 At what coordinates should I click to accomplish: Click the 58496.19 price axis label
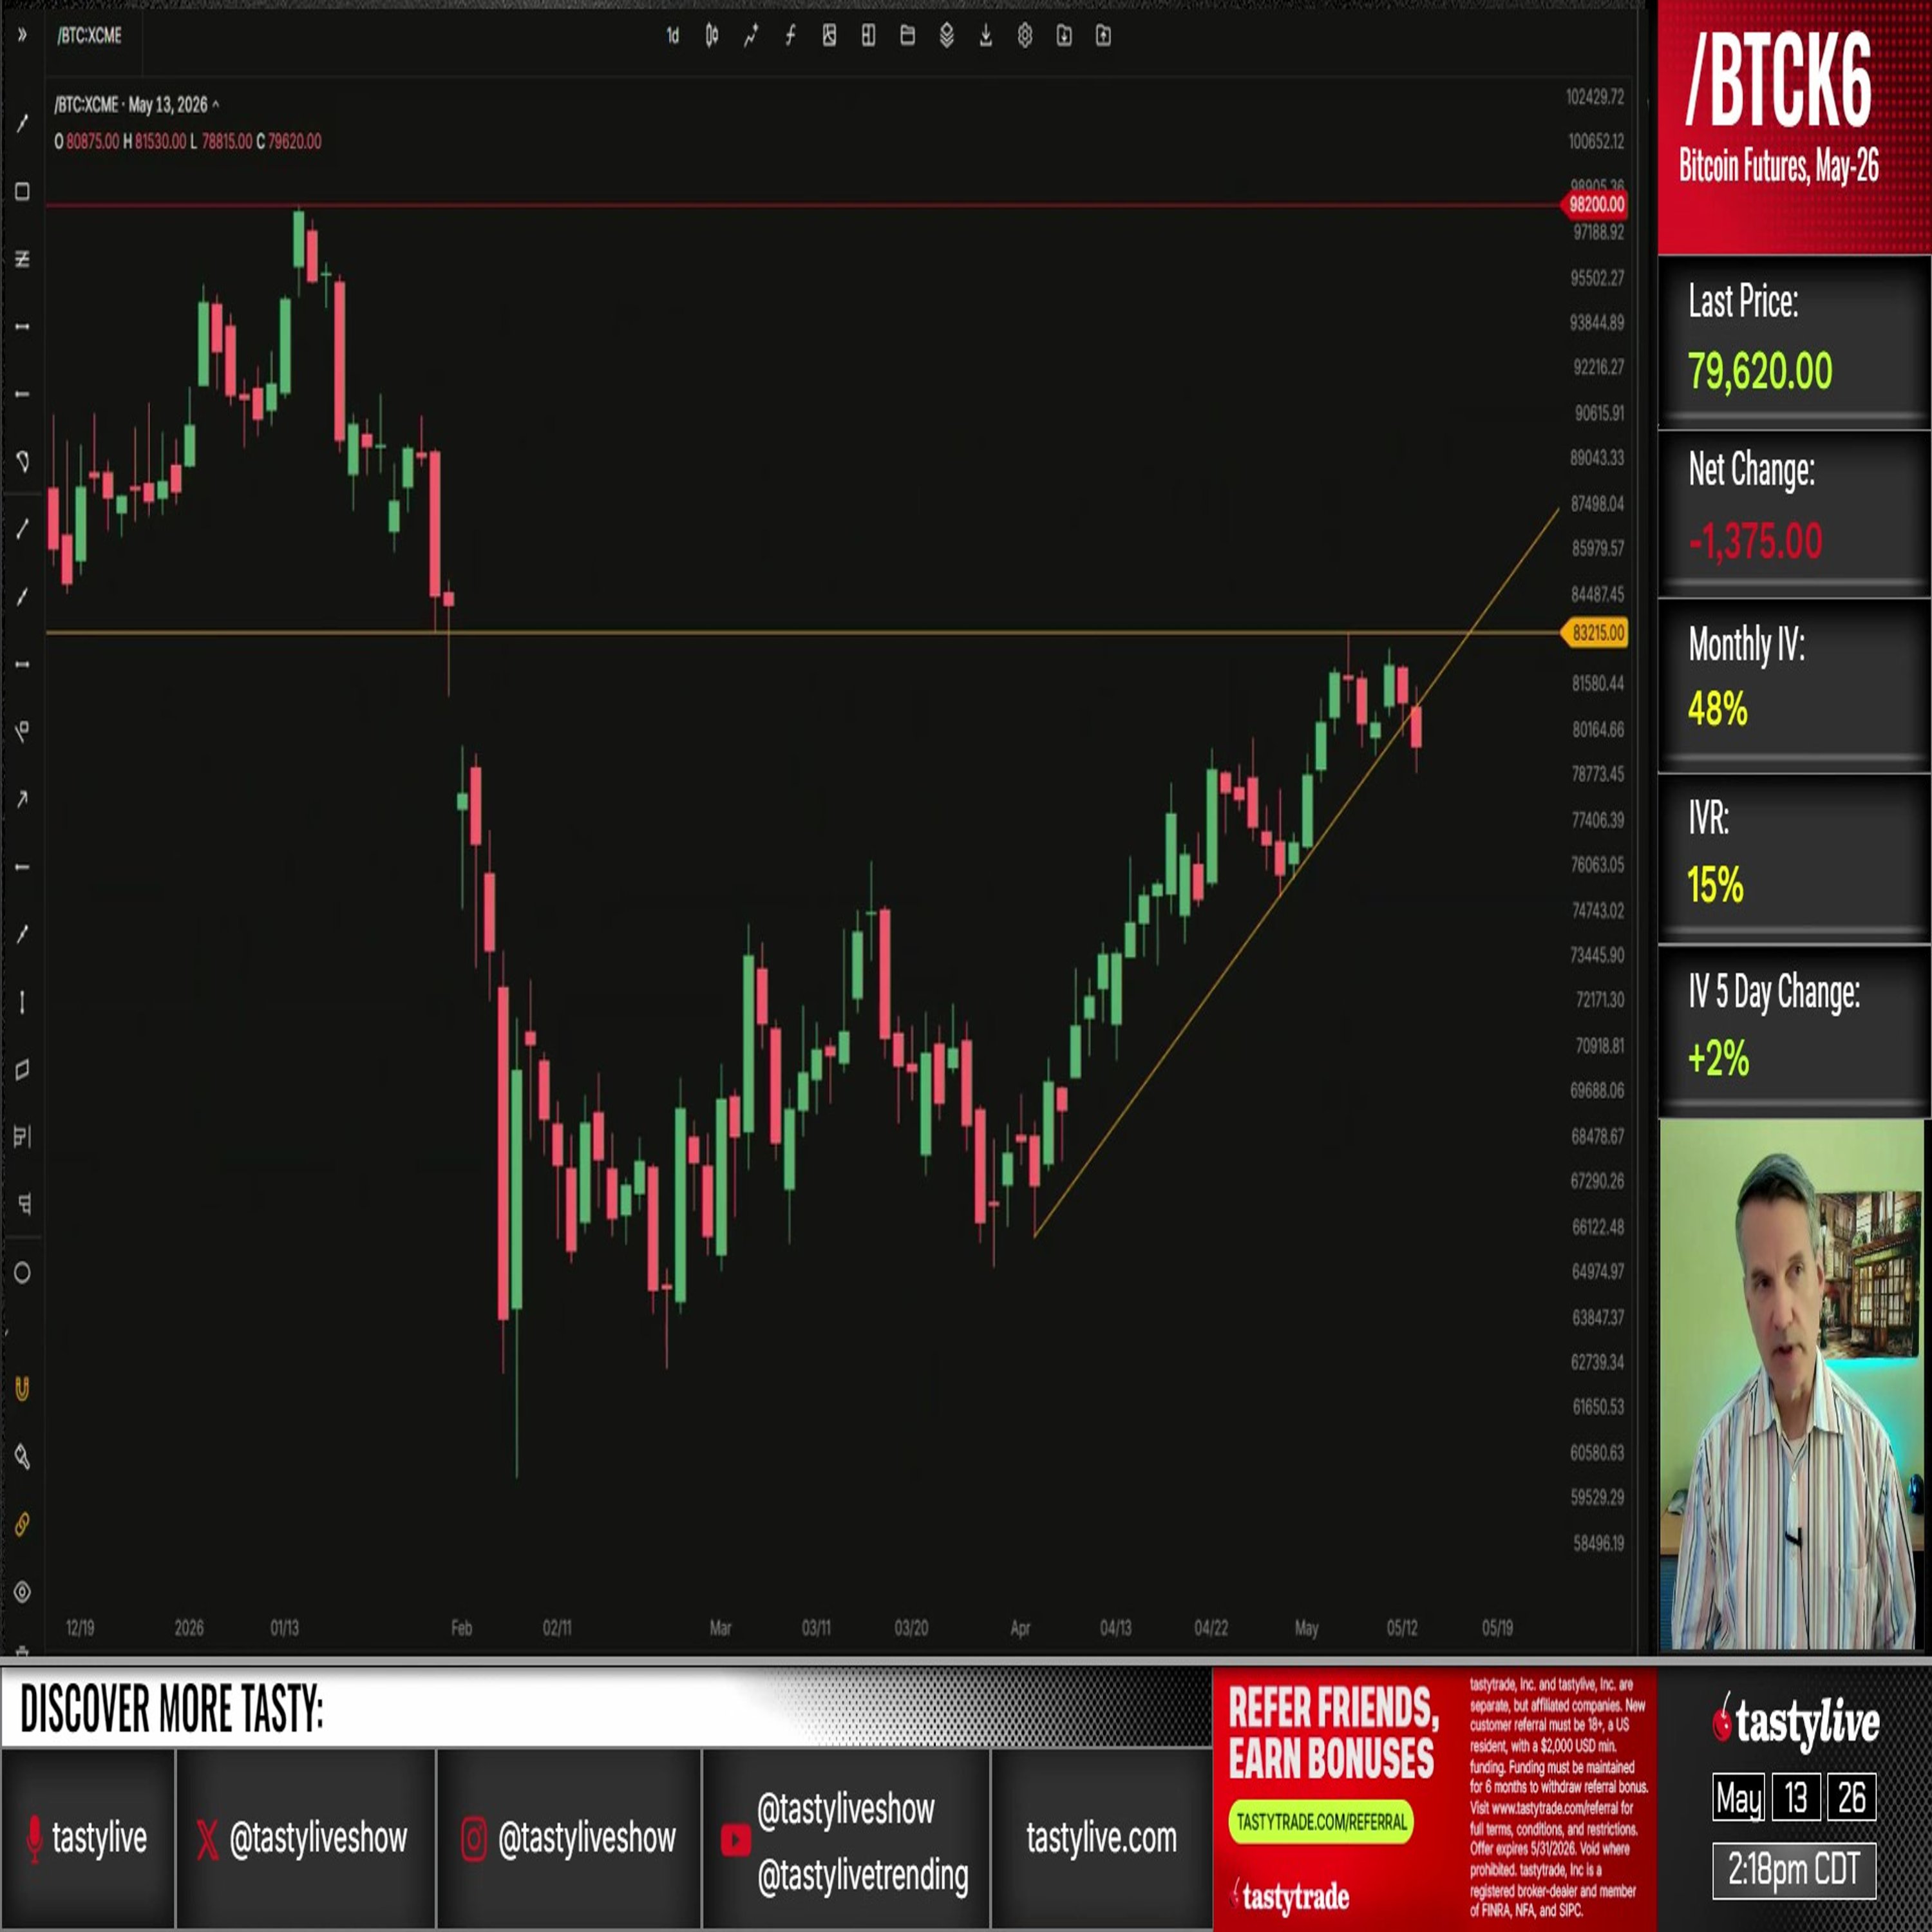click(1598, 1543)
